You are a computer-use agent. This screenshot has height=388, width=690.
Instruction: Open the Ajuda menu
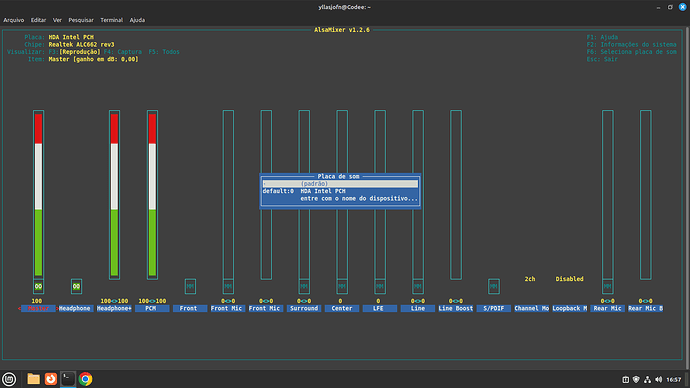tap(137, 20)
